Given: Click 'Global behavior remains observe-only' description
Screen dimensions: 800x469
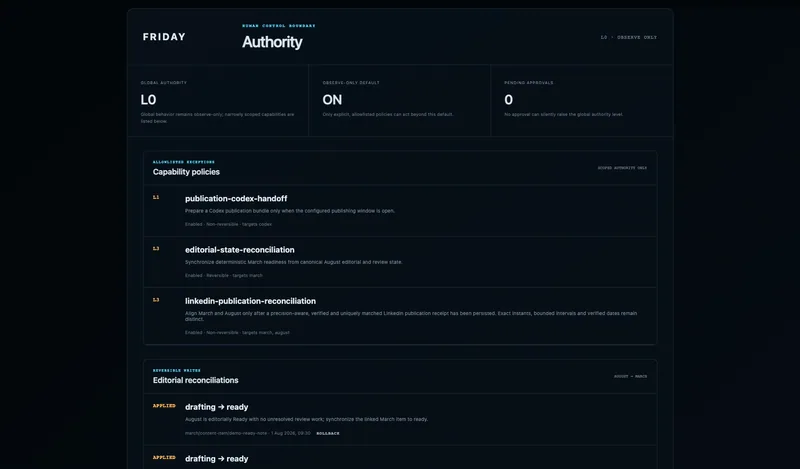Looking at the screenshot, I should pyautogui.click(x=217, y=118).
